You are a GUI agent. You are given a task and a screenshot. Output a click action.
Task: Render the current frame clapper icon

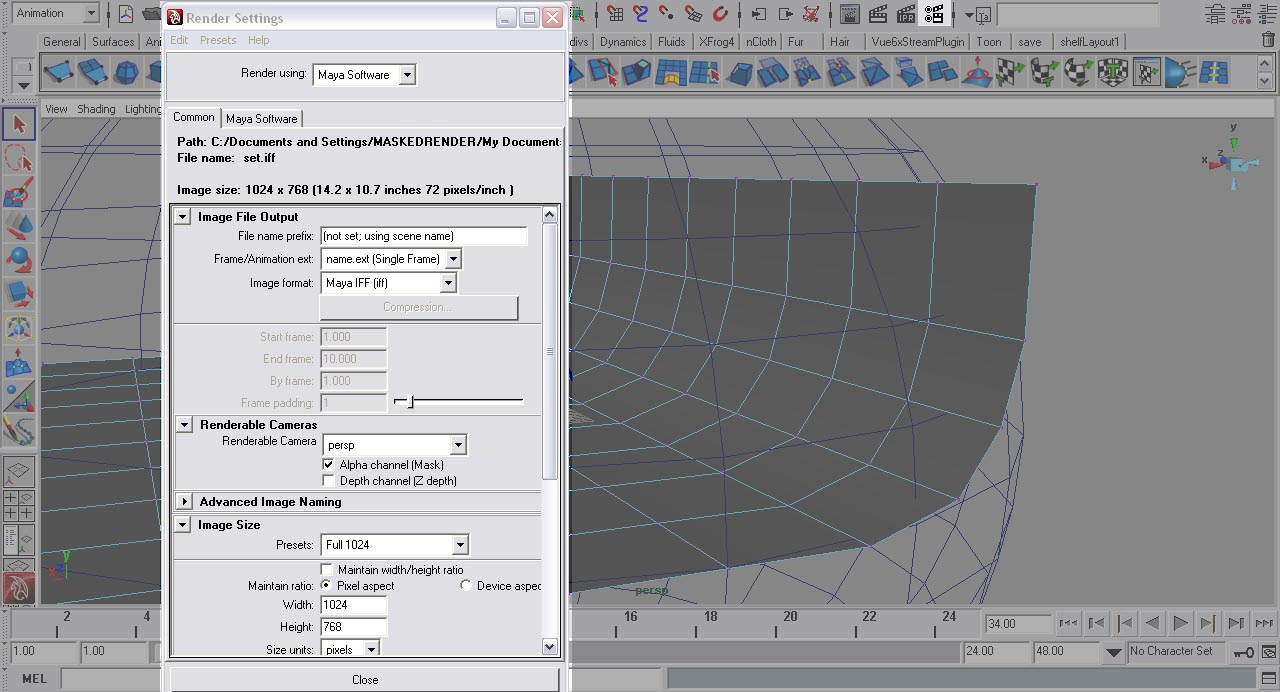(878, 14)
